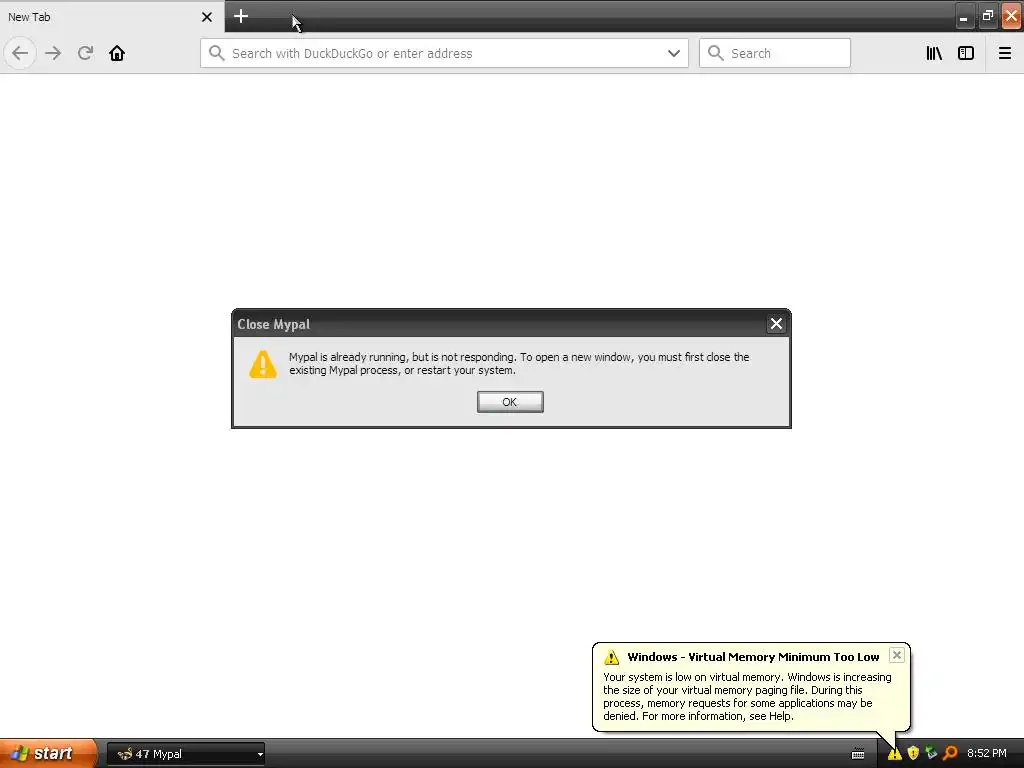The height and width of the screenshot is (768, 1024).
Task: Click the Virtual Memory balloon warning icon
Action: click(611, 657)
